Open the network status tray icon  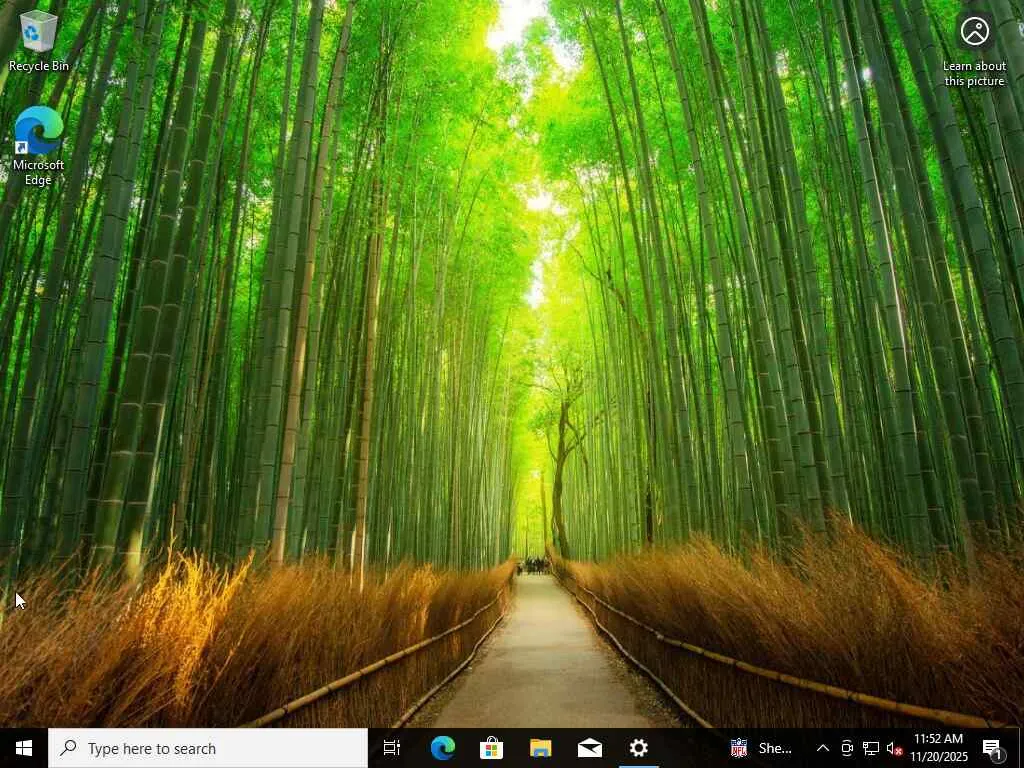tap(871, 748)
